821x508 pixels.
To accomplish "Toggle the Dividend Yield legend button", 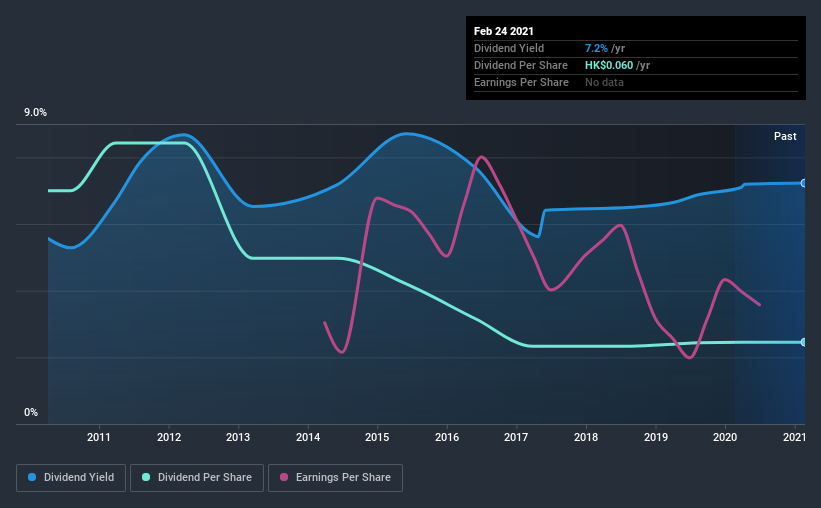I will (71, 478).
